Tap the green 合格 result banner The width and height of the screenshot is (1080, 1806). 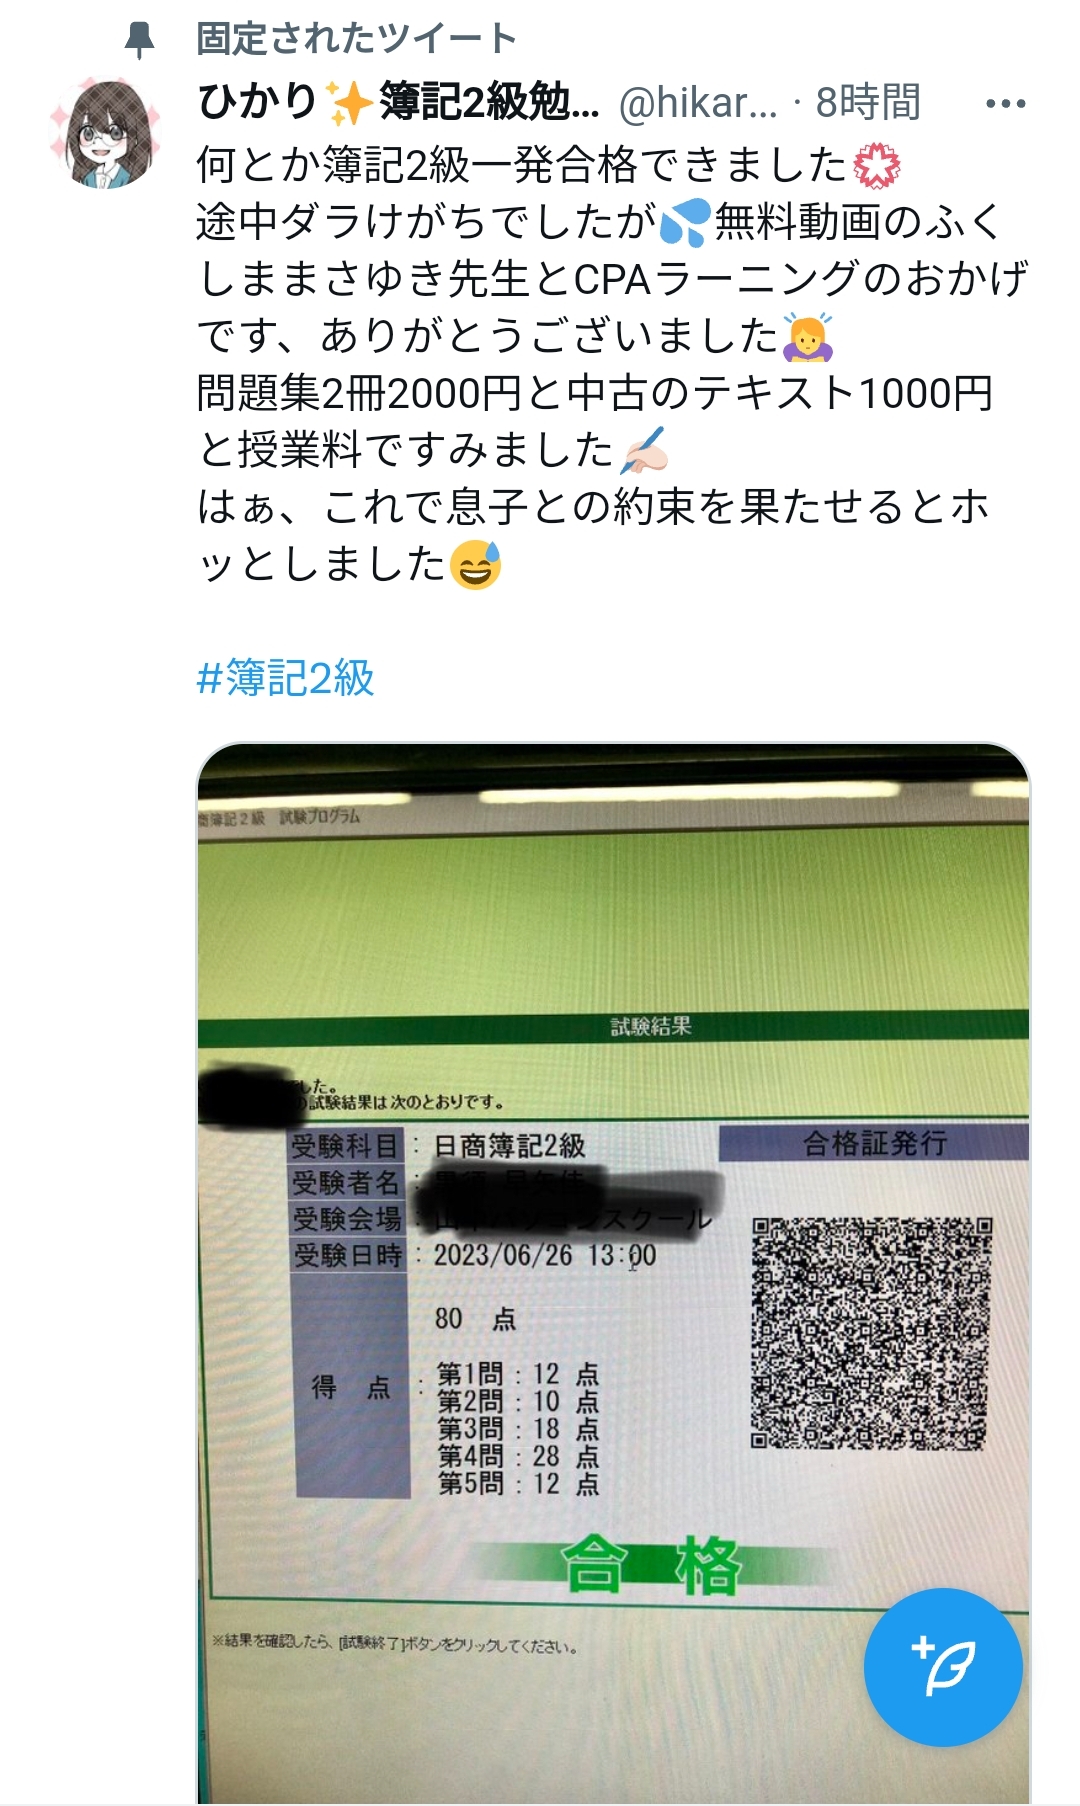pos(650,1565)
